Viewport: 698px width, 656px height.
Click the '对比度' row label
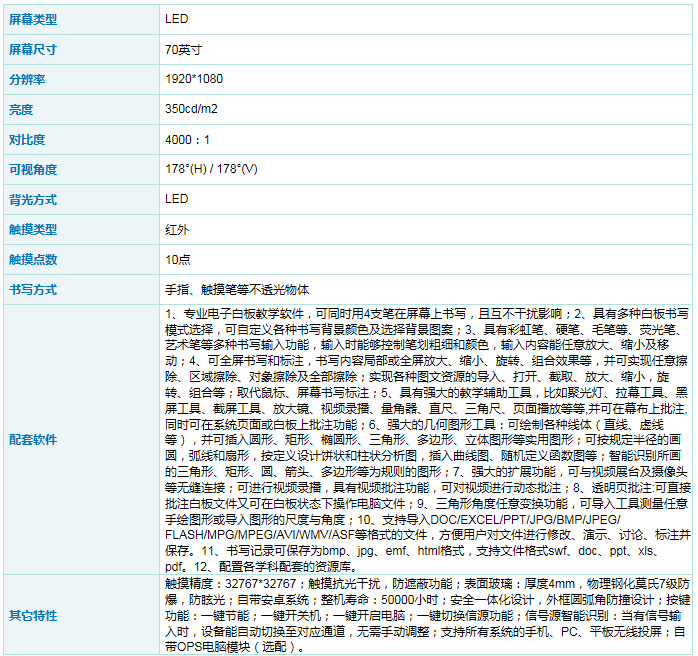[27, 140]
